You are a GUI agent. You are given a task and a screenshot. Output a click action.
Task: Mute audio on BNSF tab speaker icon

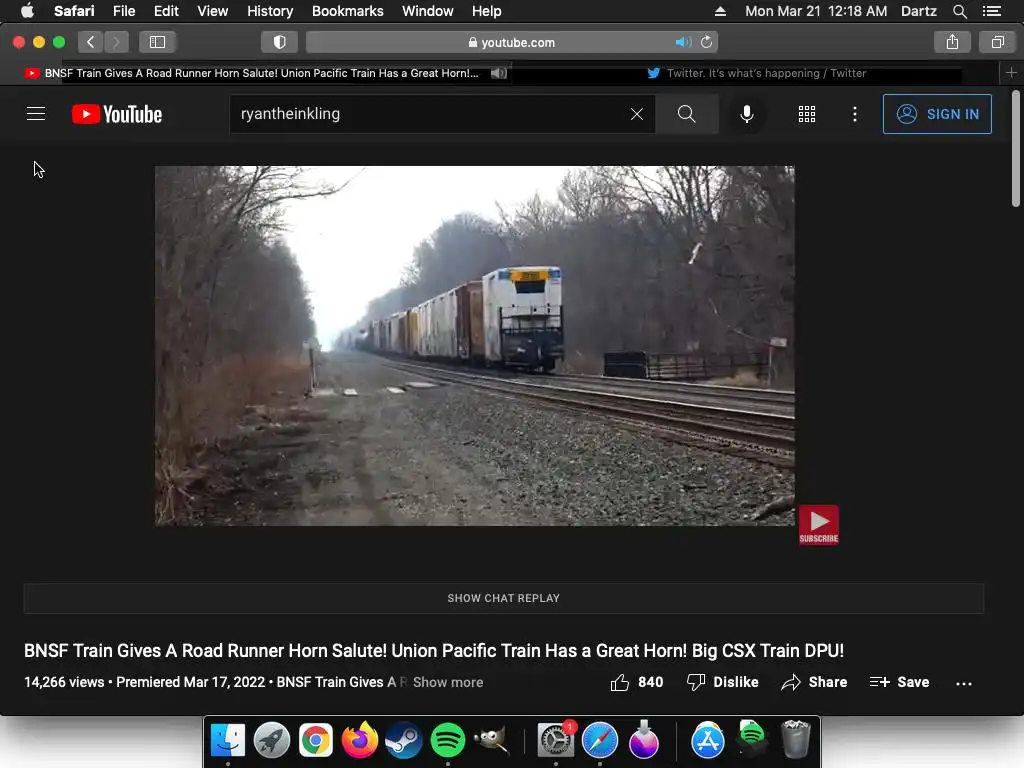[499, 73]
